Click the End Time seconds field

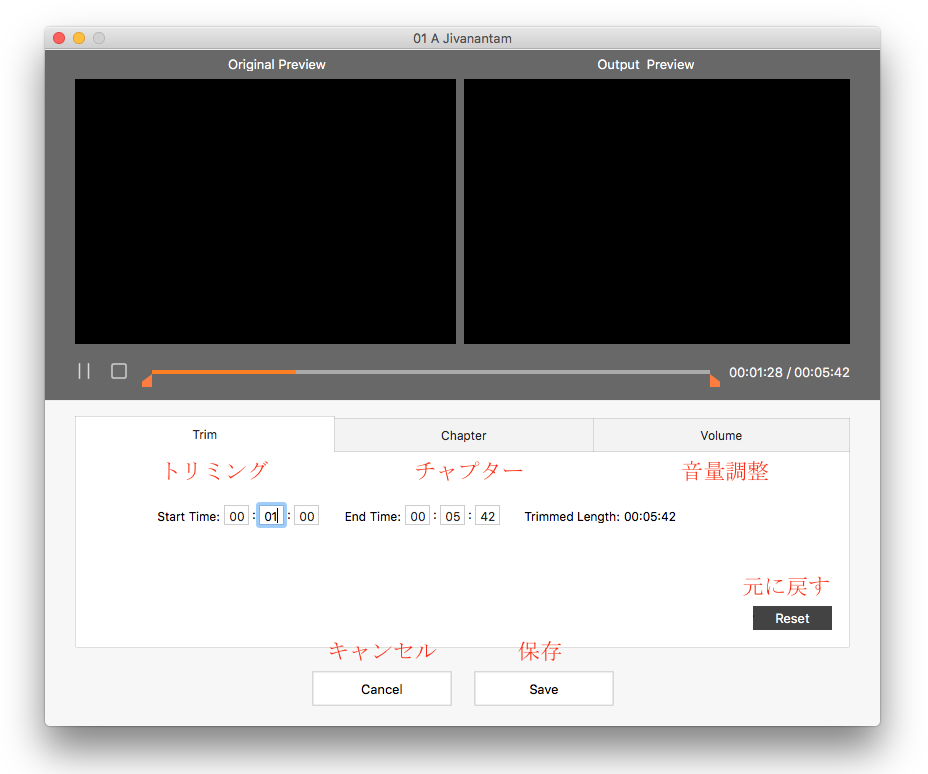[x=487, y=517]
